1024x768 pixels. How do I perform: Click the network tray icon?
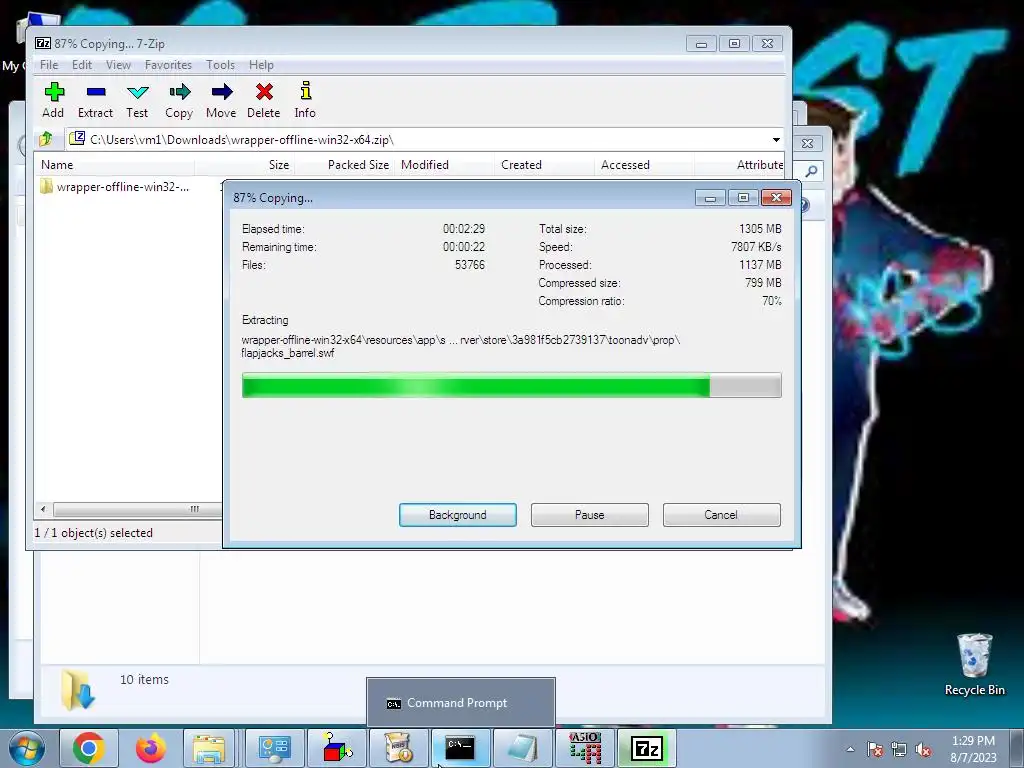click(899, 750)
